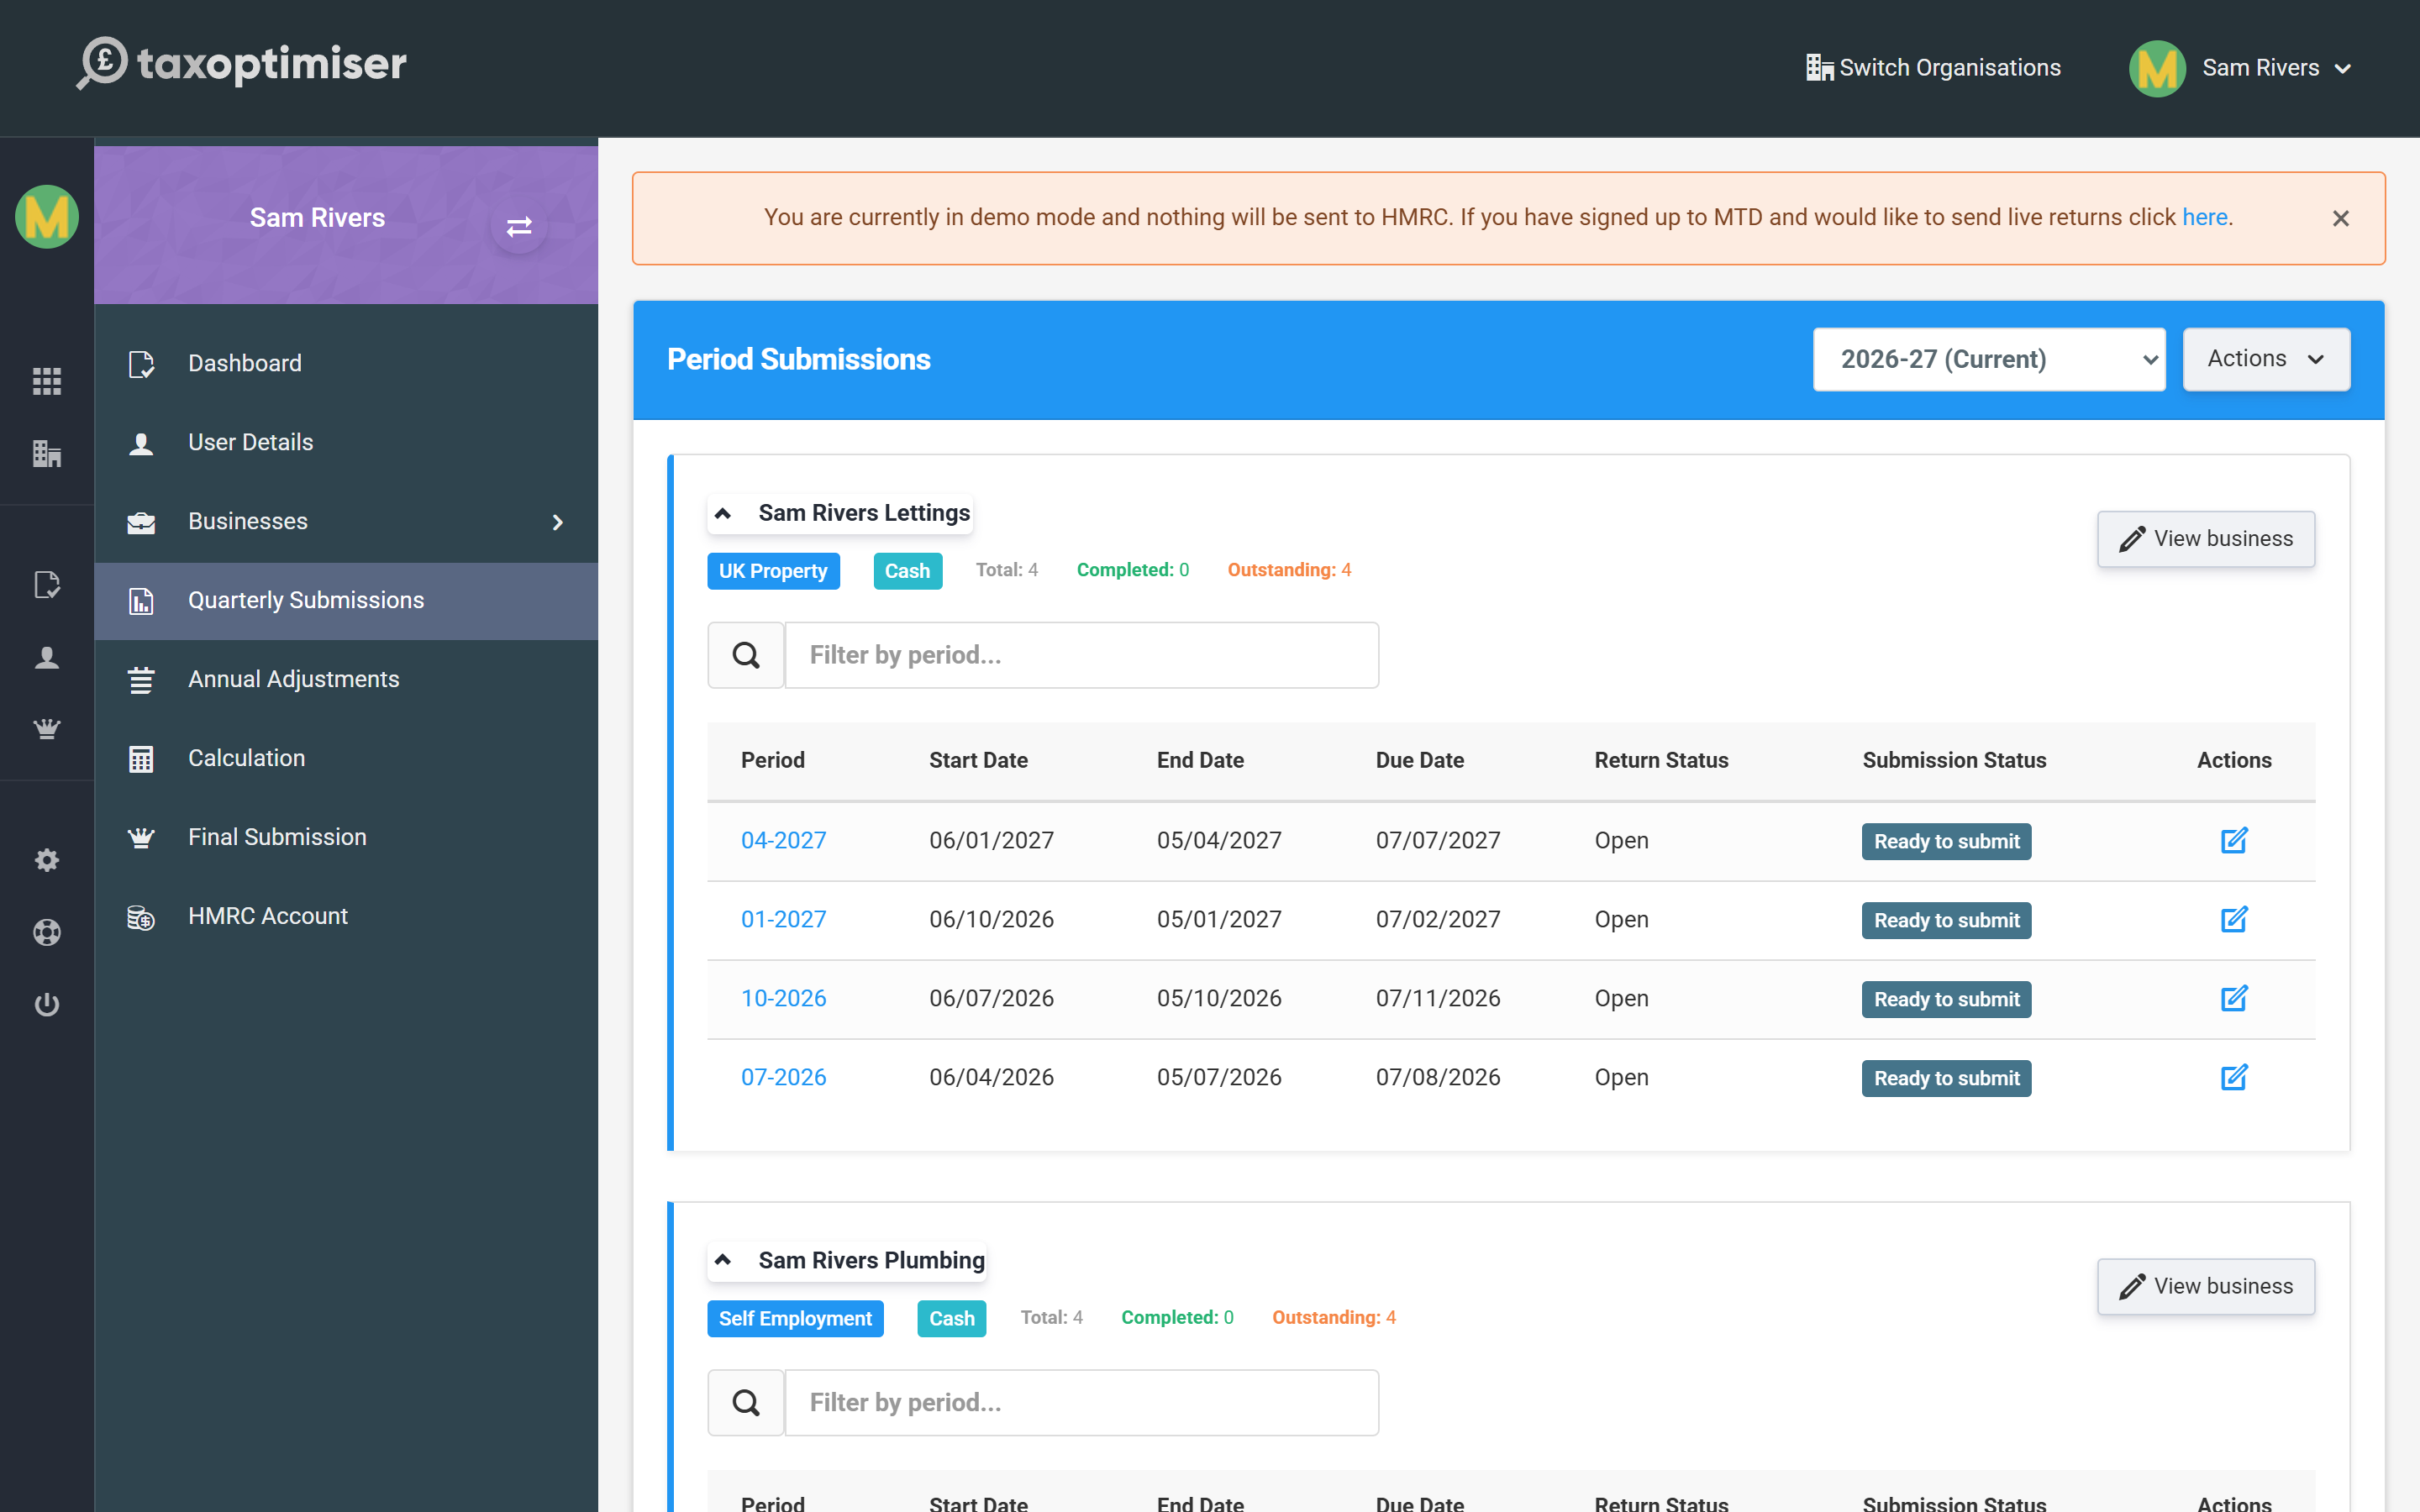Click the green M avatar in top bar
The image size is (2420, 1512).
[x=2157, y=68]
